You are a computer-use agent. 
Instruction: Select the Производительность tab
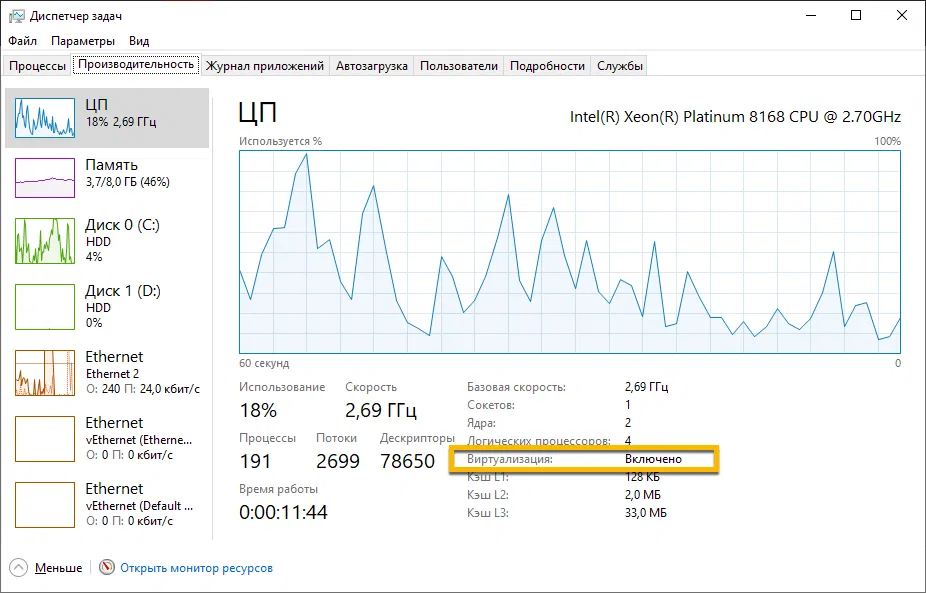(x=136, y=64)
